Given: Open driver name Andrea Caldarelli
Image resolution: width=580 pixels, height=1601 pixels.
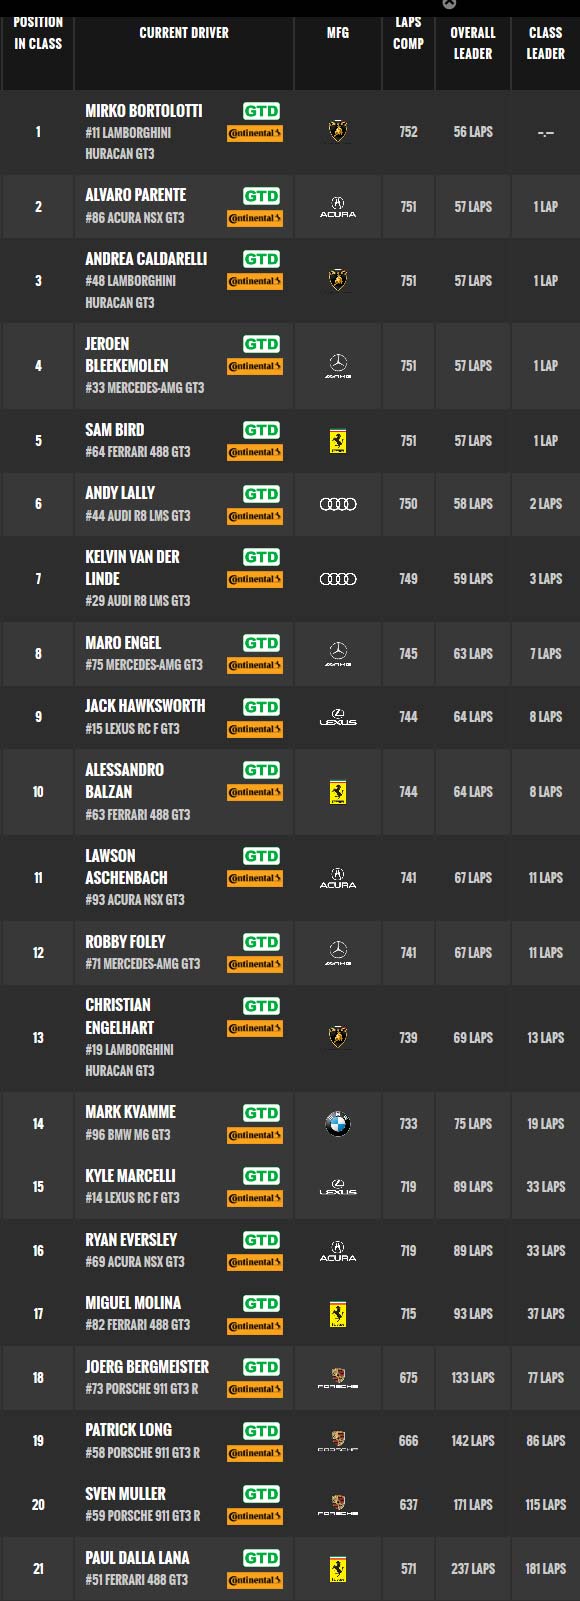Looking at the screenshot, I should [x=146, y=259].
